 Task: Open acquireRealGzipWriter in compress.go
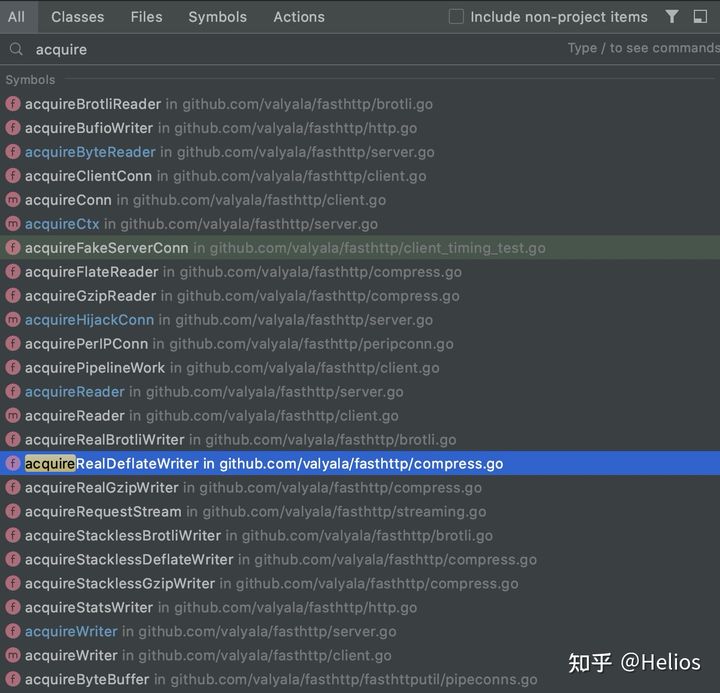360,487
